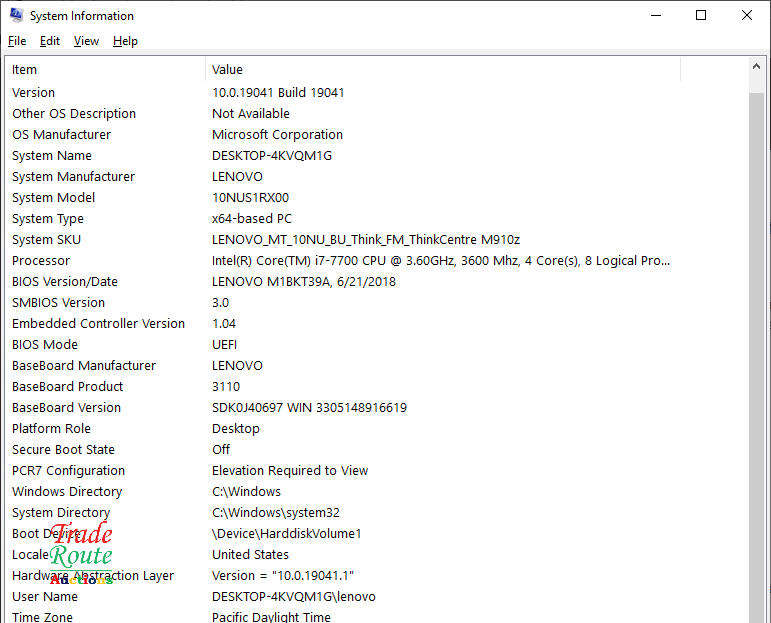Select the BaseBoard Version row
This screenshot has width=771, height=623.
tap(66, 408)
